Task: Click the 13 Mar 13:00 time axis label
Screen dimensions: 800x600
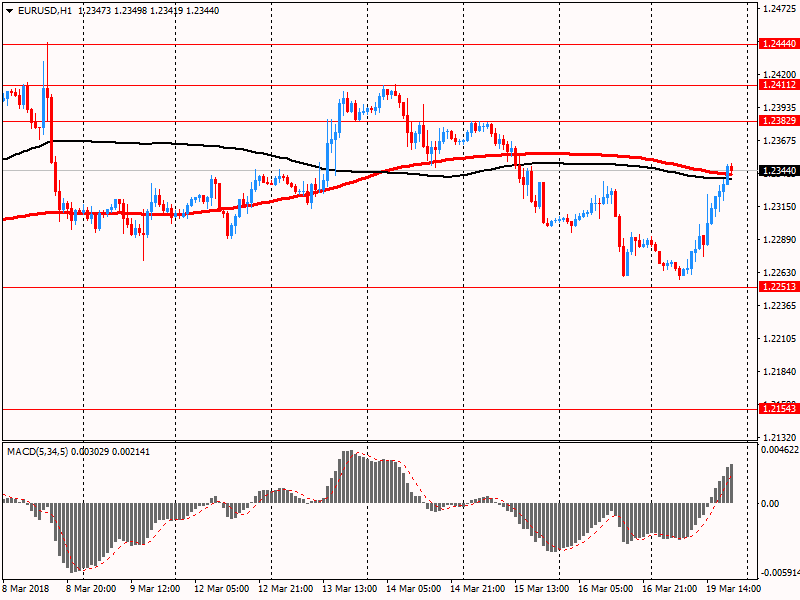Action: (x=349, y=588)
